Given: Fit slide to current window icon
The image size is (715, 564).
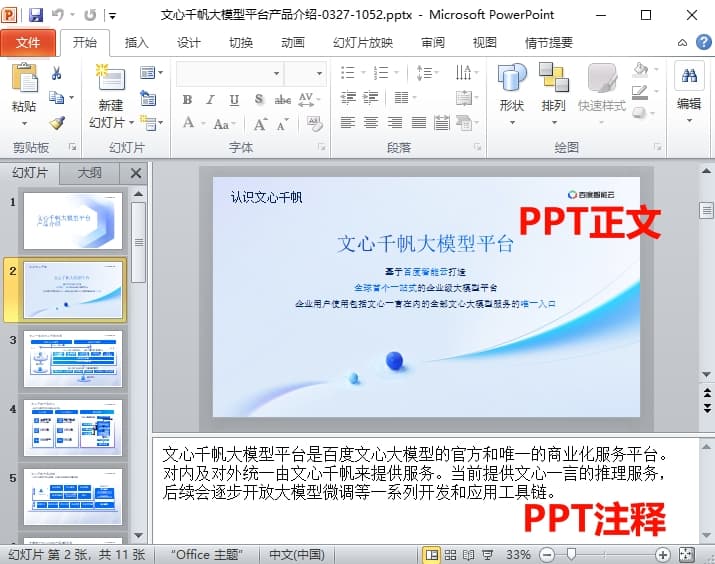Looking at the screenshot, I should pyautogui.click(x=686, y=554).
